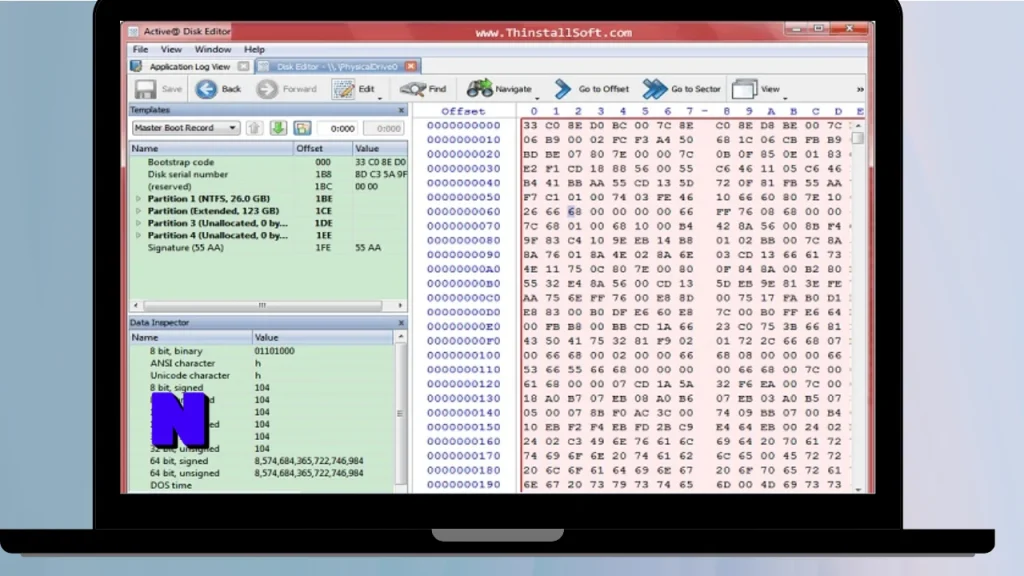The height and width of the screenshot is (576, 1024).
Task: Click the template position icon
Action: (x=302, y=128)
